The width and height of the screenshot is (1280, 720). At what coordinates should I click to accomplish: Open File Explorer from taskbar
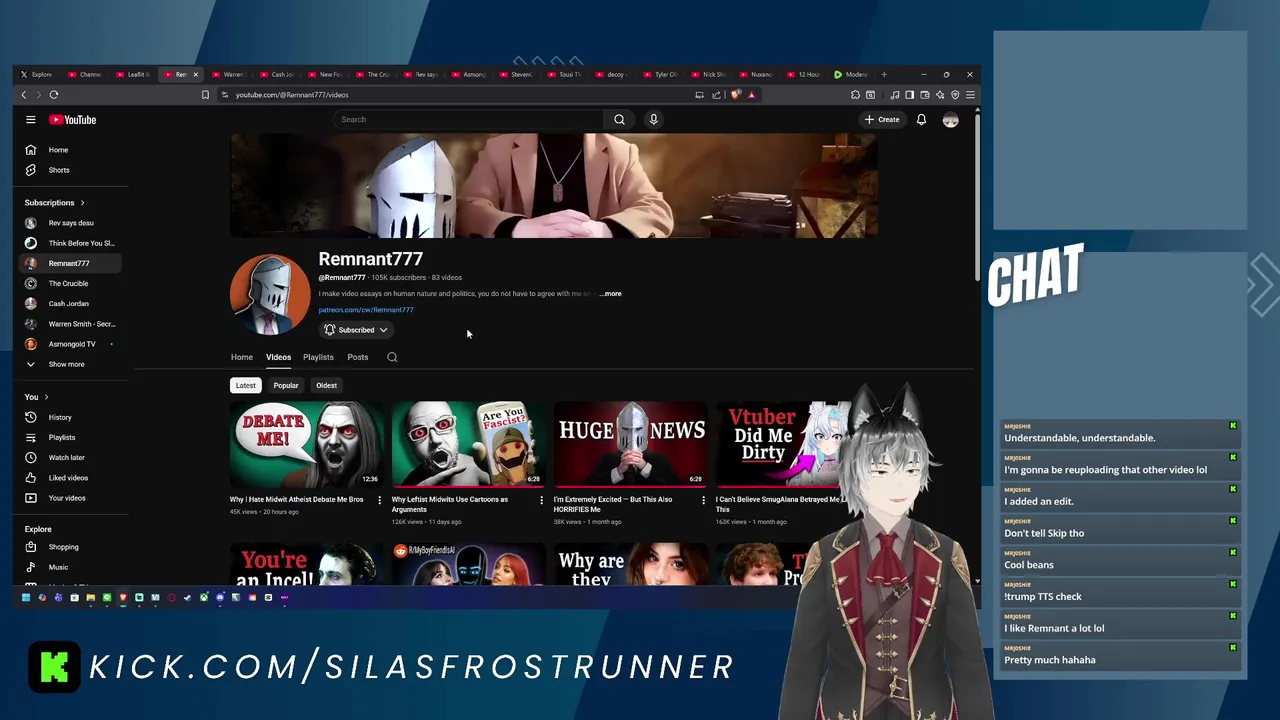(x=90, y=597)
